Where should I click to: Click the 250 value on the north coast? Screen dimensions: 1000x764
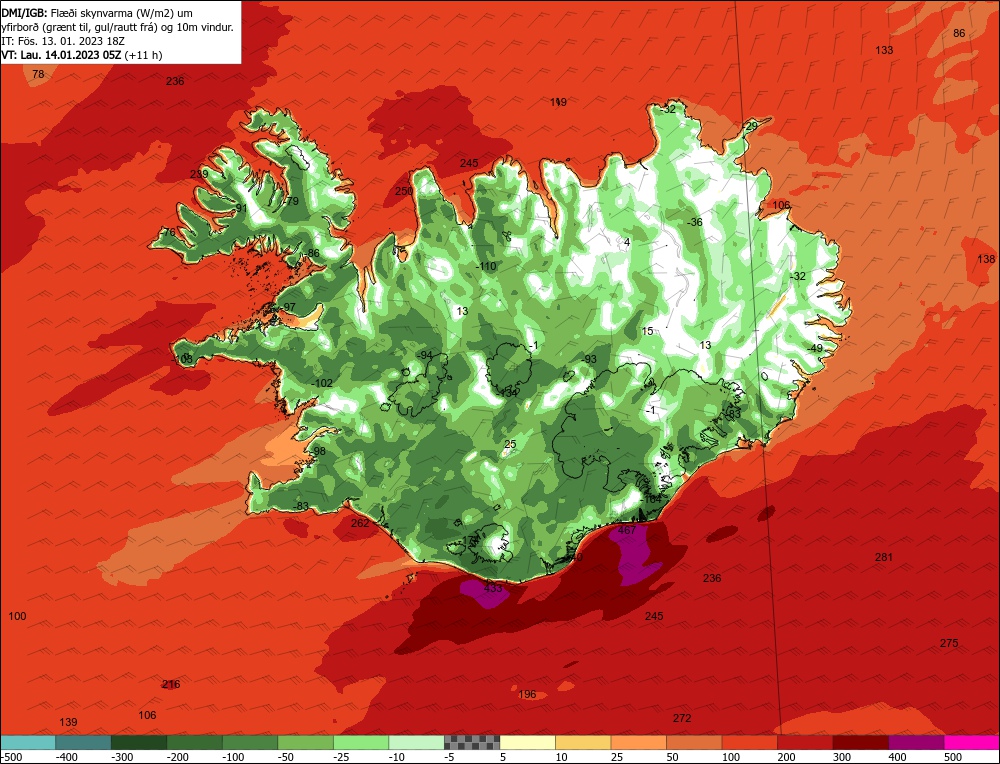pyautogui.click(x=404, y=191)
